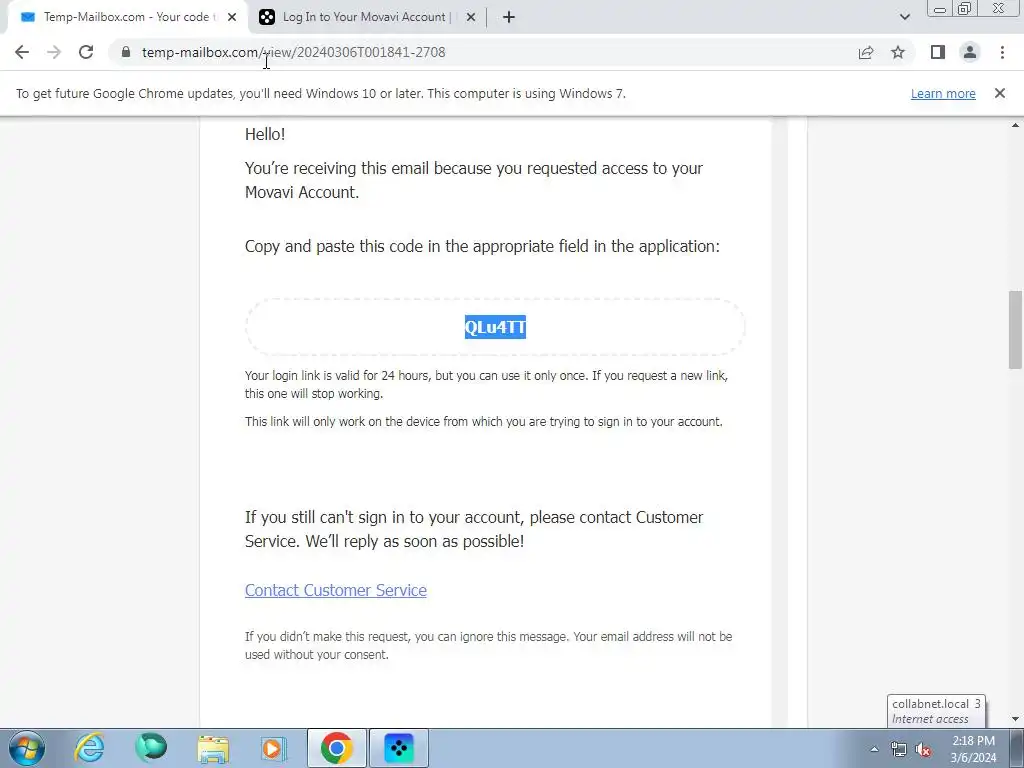Open network status tray icon
The image size is (1024, 768).
click(899, 749)
